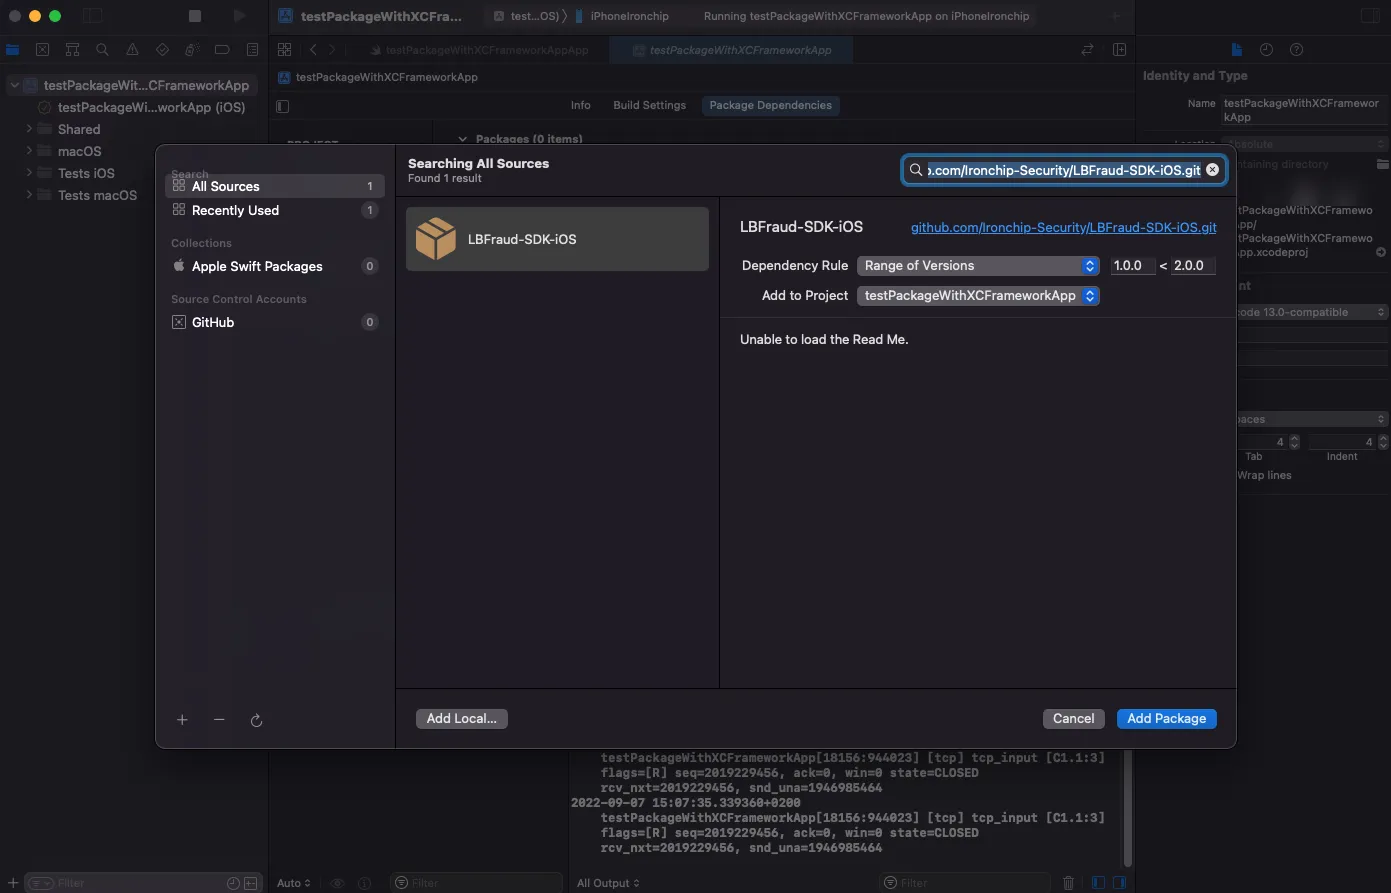Click the Cancel button
Image resolution: width=1391 pixels, height=893 pixels.
tap(1074, 718)
